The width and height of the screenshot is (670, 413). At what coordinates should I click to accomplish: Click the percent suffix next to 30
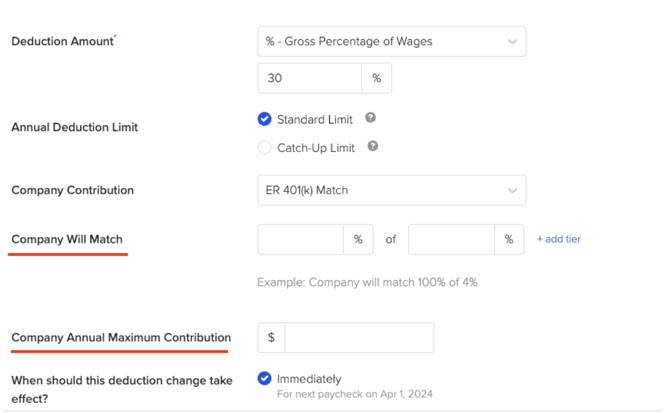point(376,78)
